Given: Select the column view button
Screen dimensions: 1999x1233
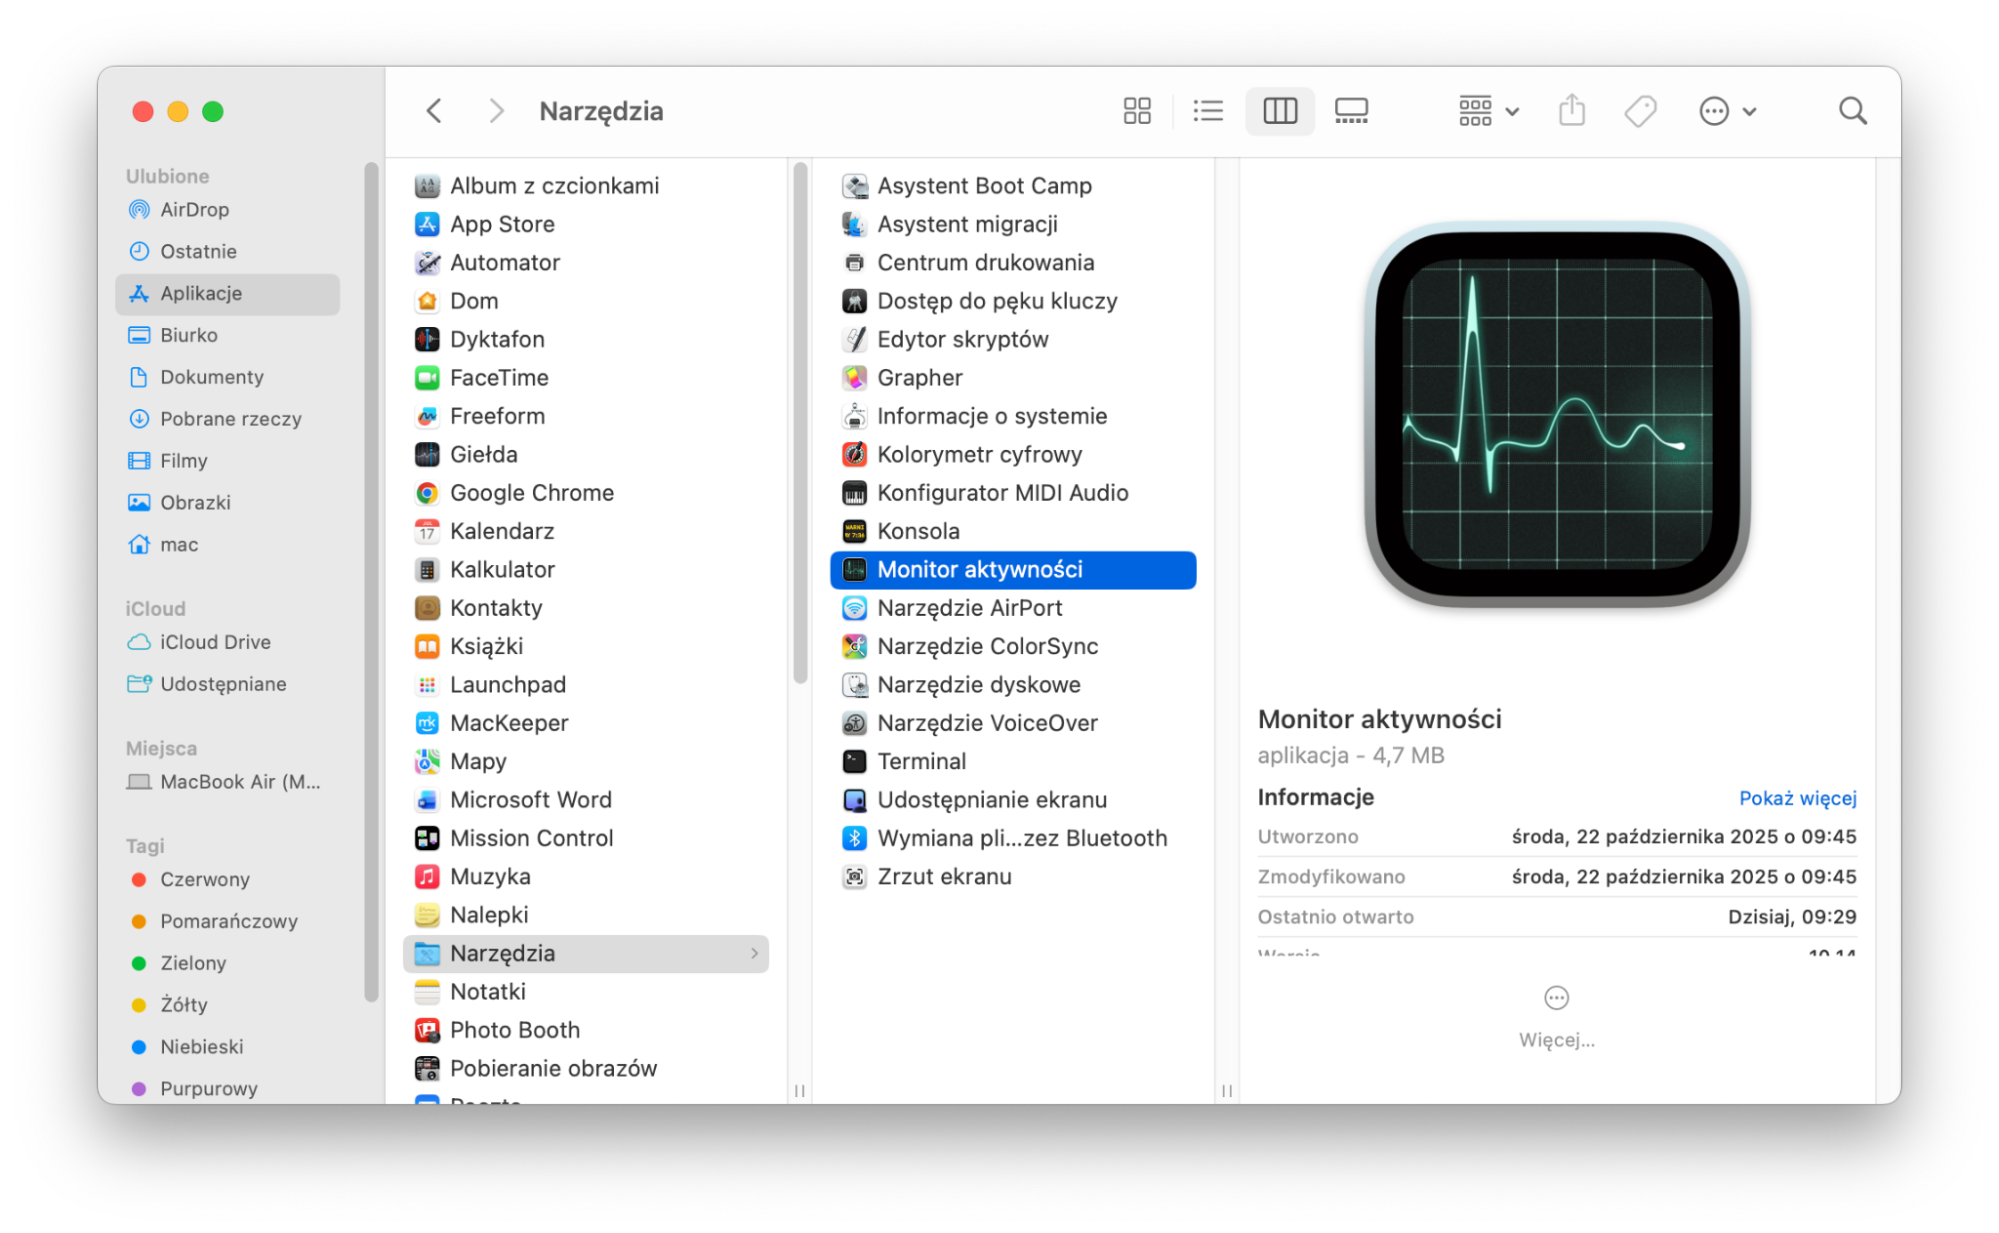Looking at the screenshot, I should pos(1279,111).
